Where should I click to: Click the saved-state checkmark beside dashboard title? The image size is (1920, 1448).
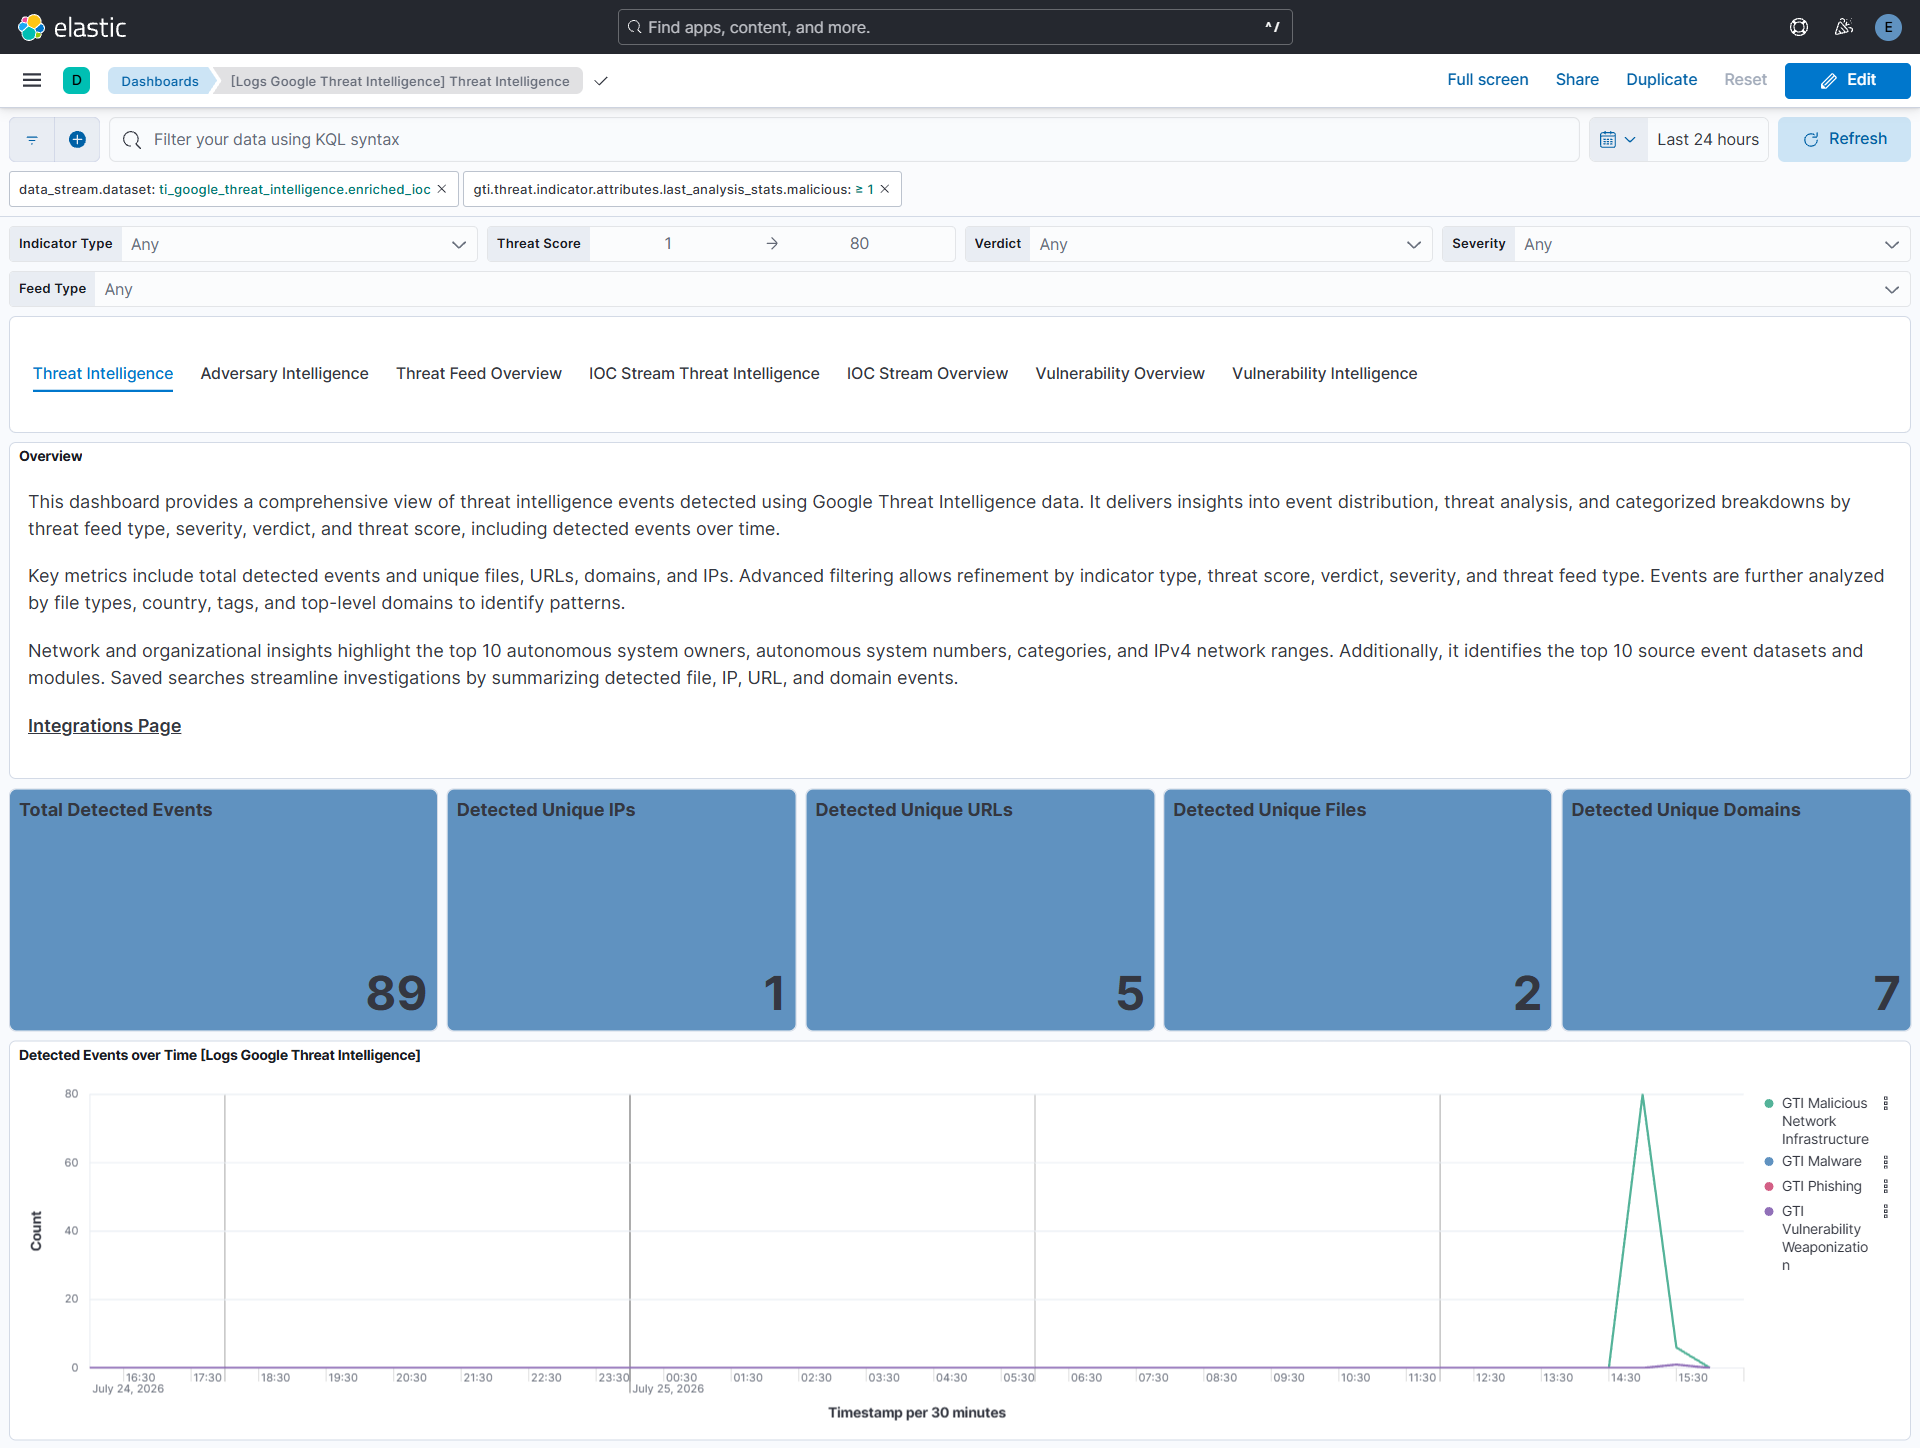click(601, 81)
